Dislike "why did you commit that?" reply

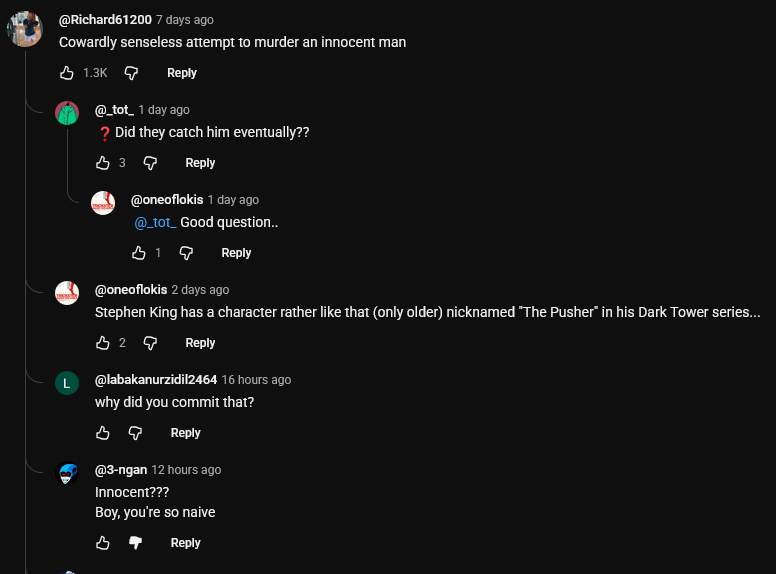[x=136, y=433]
